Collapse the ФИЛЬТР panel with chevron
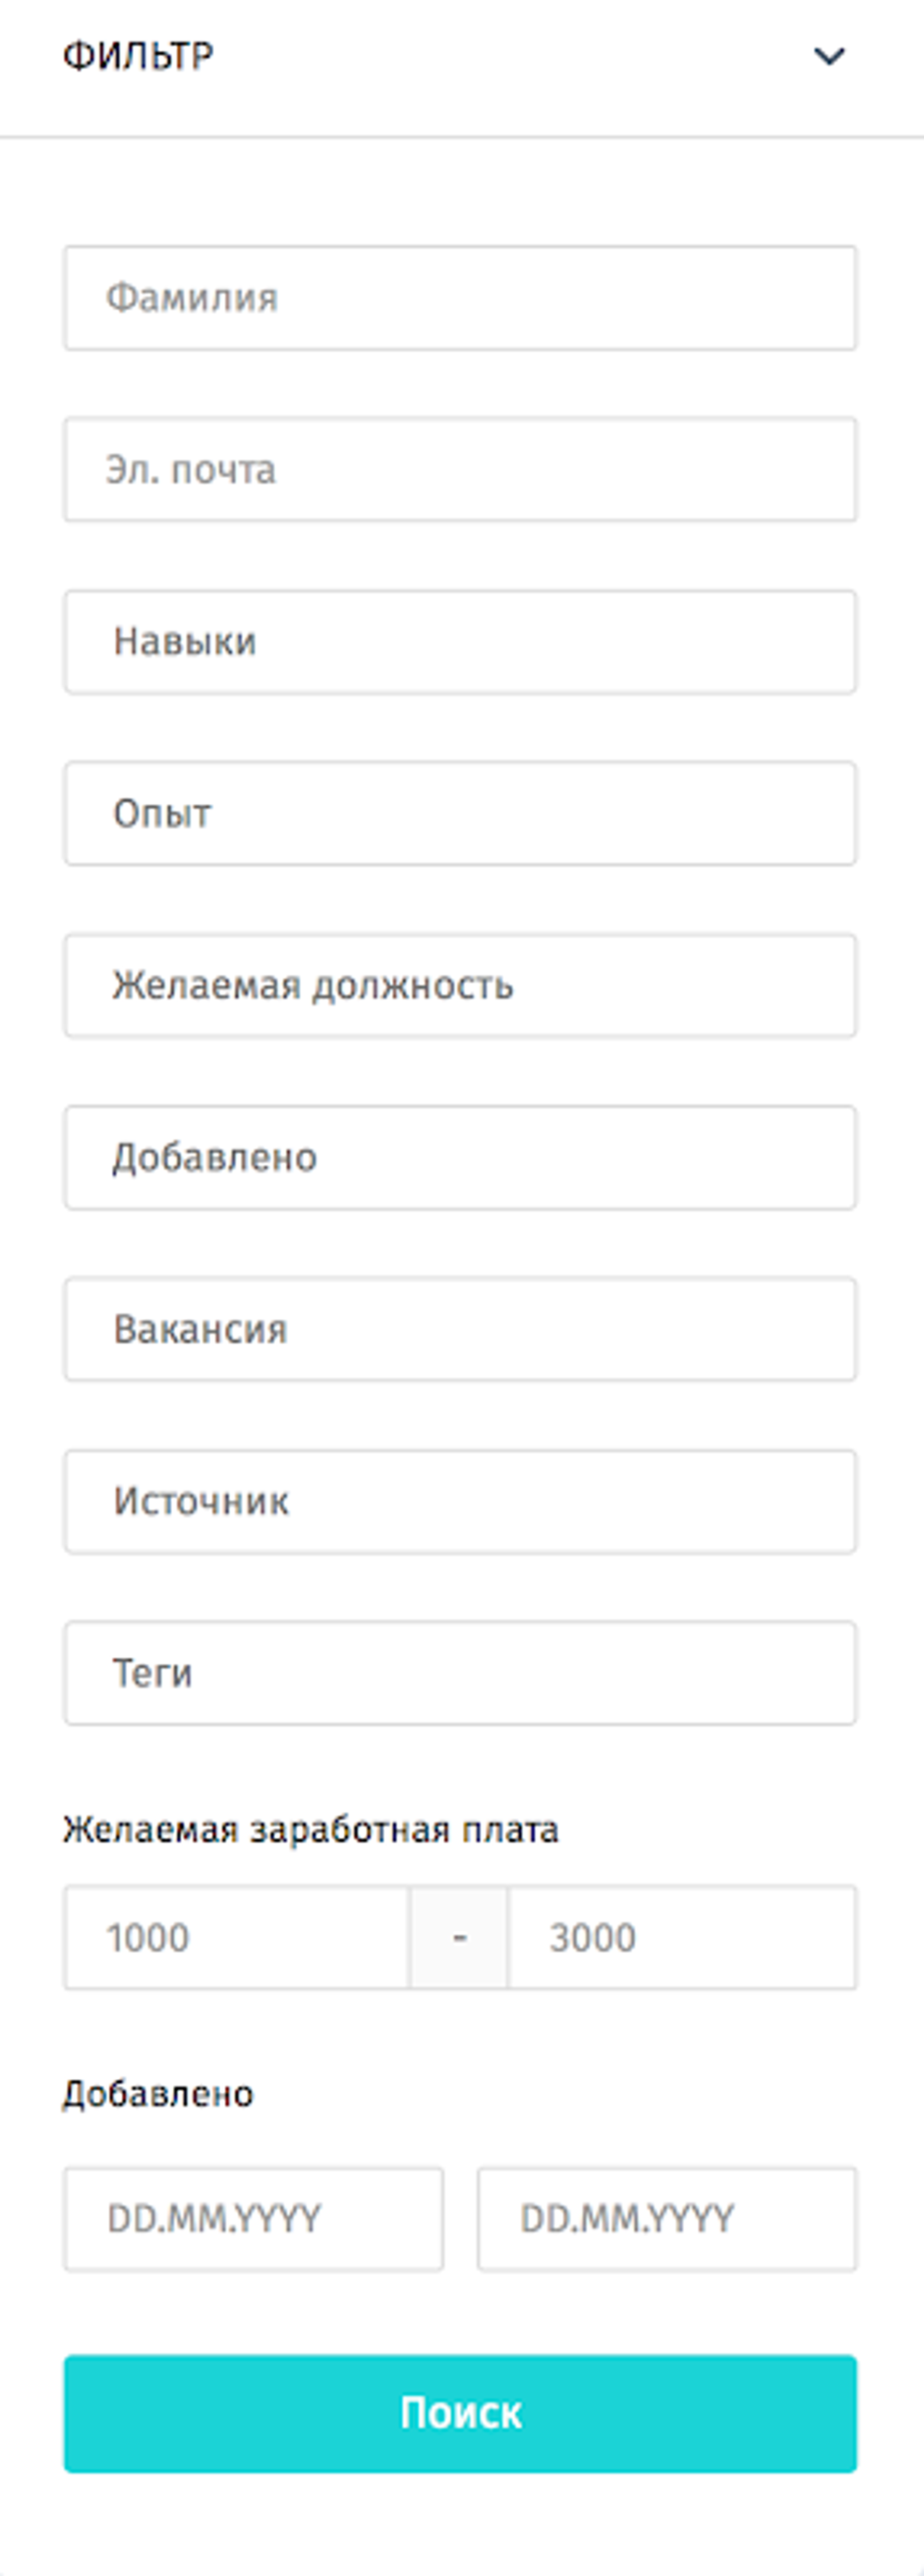This screenshot has height=2576, width=924. click(829, 56)
